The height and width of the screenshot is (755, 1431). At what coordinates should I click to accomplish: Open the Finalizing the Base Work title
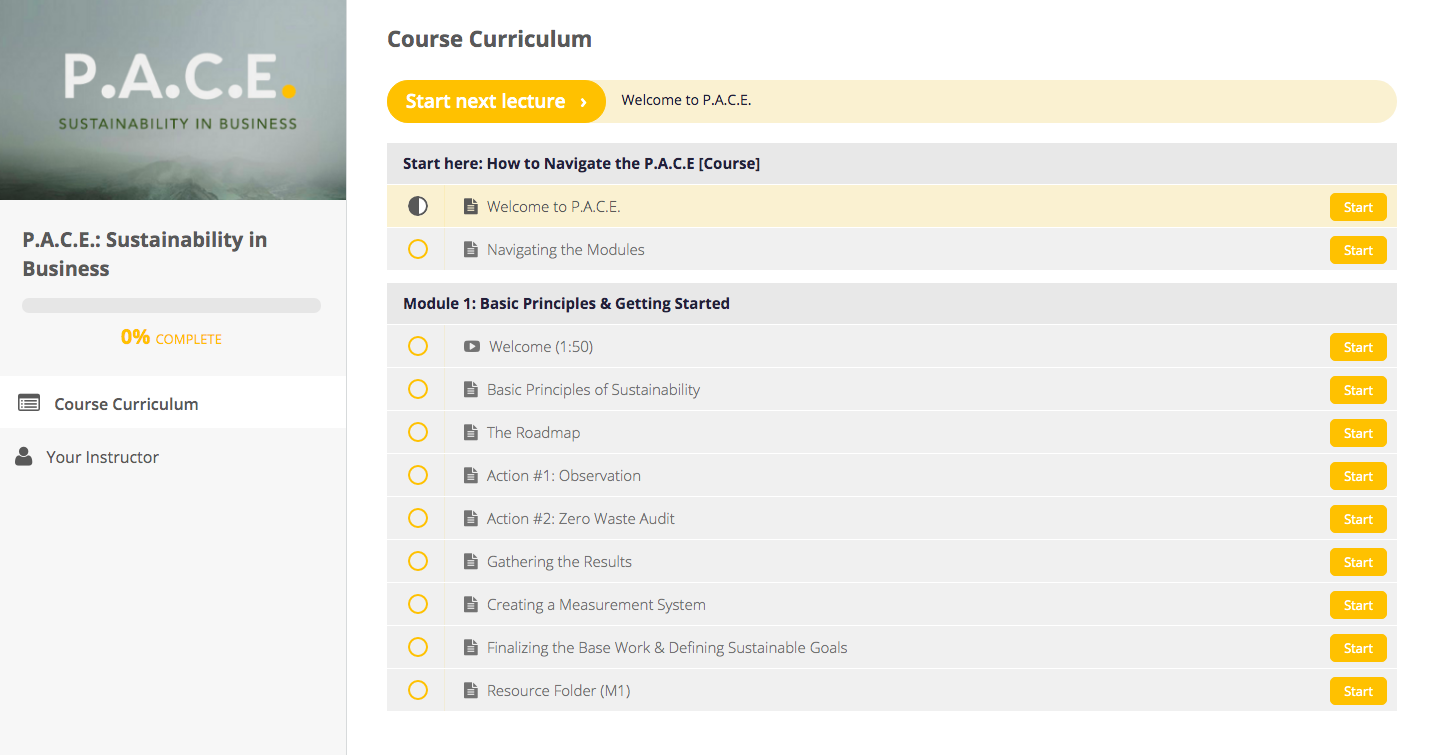pos(667,648)
